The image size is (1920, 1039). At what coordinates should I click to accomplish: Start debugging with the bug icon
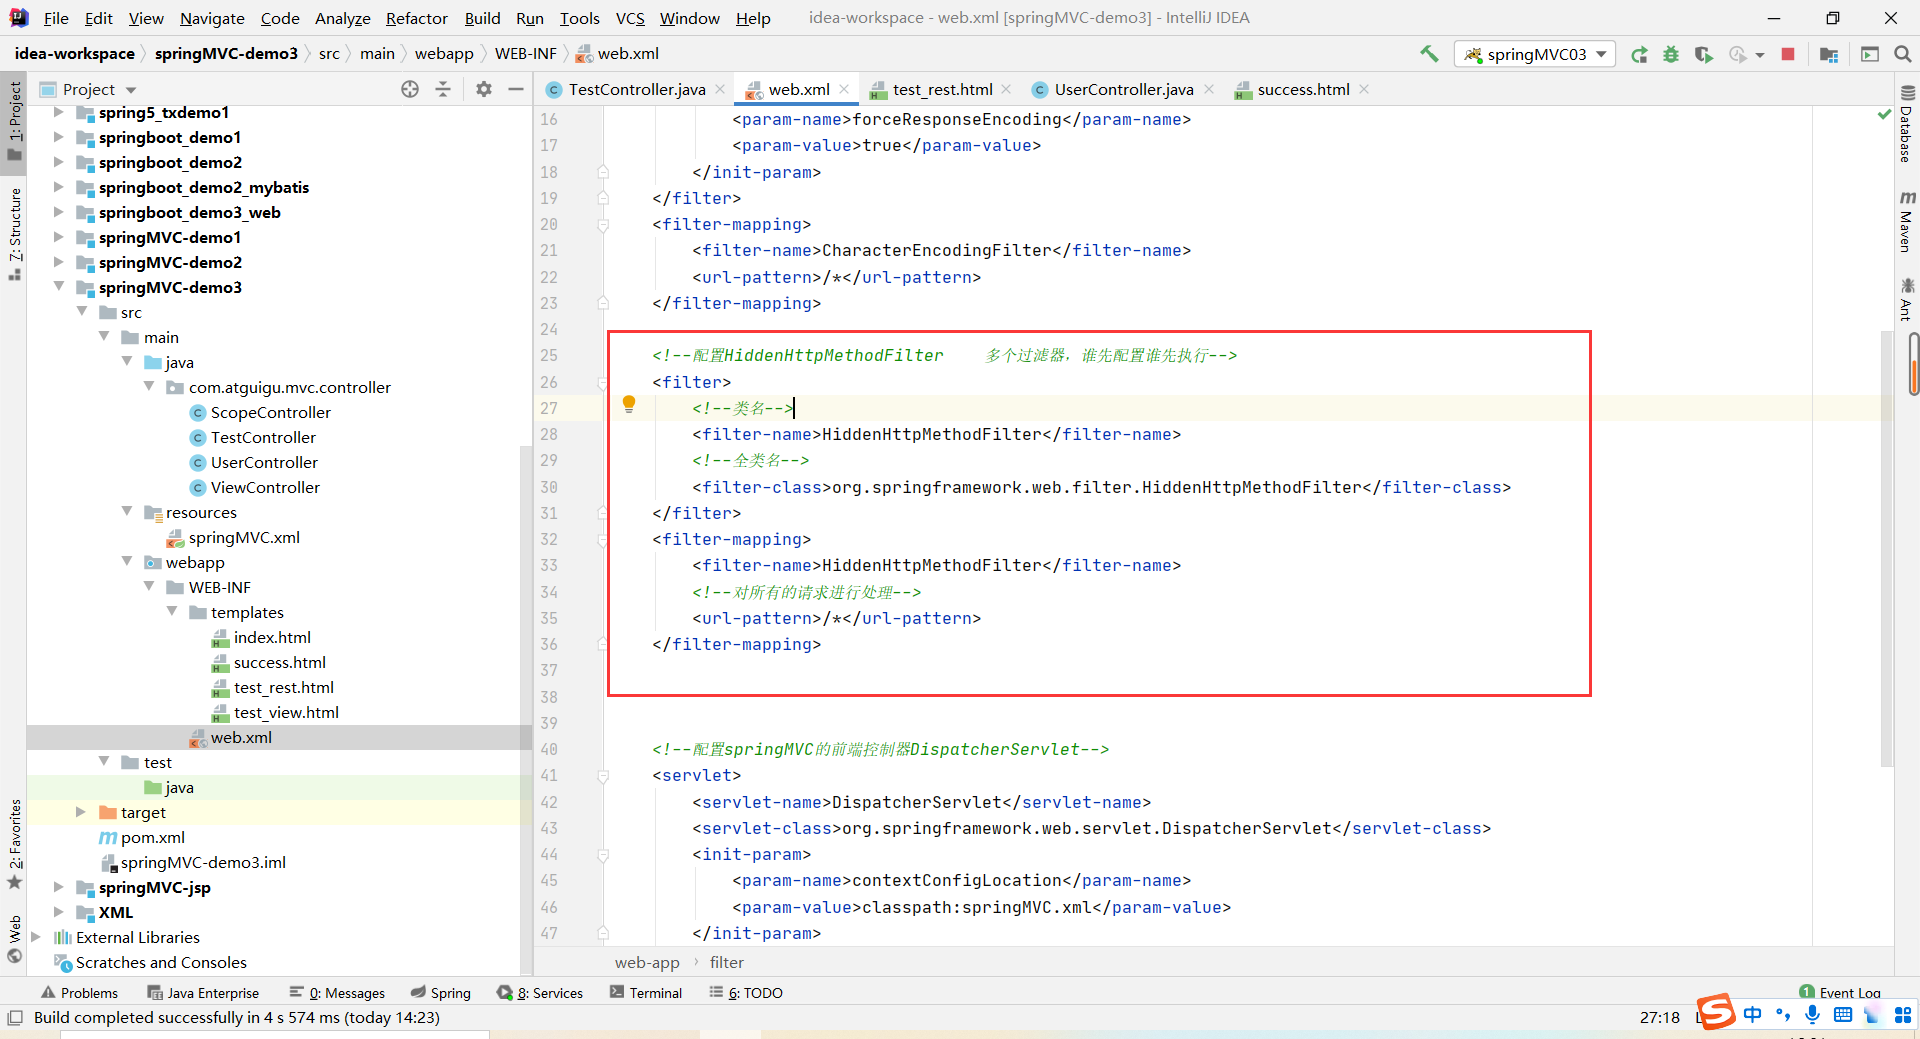pyautogui.click(x=1671, y=54)
